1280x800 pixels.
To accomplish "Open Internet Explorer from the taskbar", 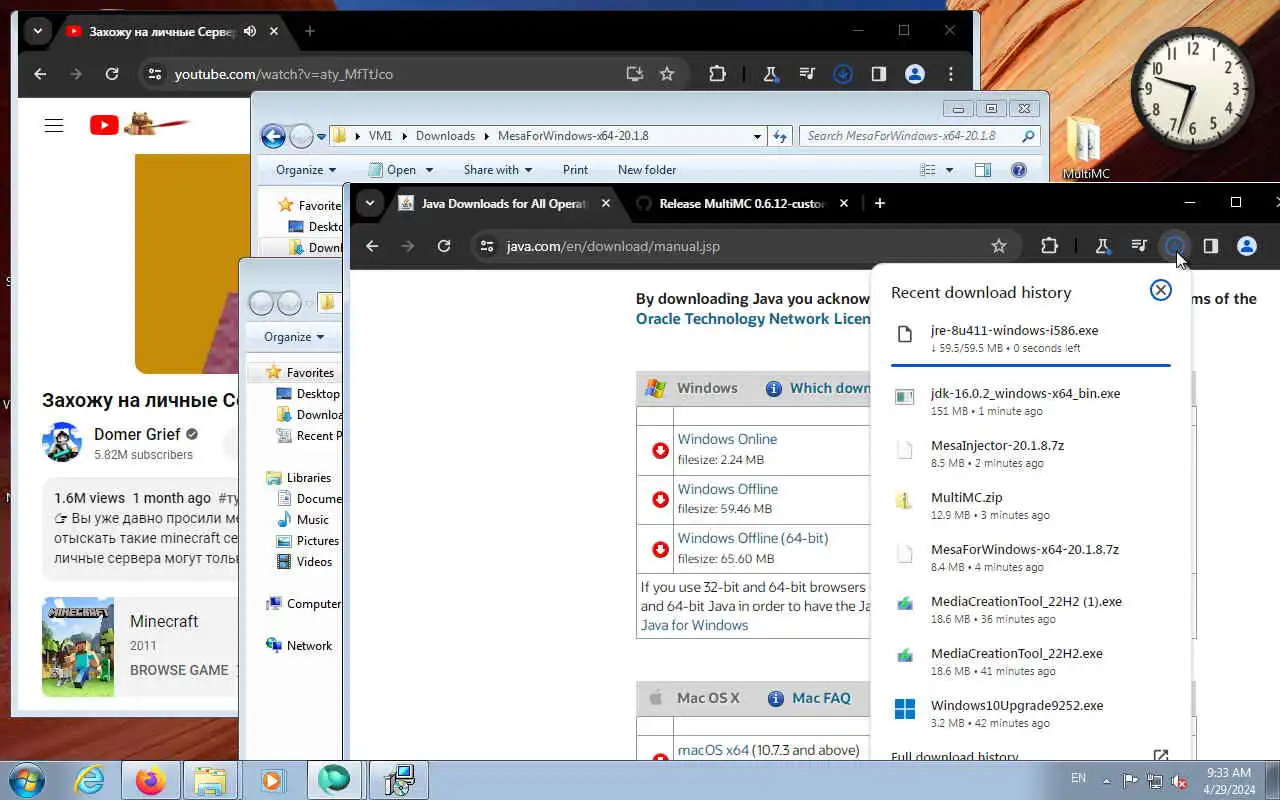I will click(x=90, y=780).
